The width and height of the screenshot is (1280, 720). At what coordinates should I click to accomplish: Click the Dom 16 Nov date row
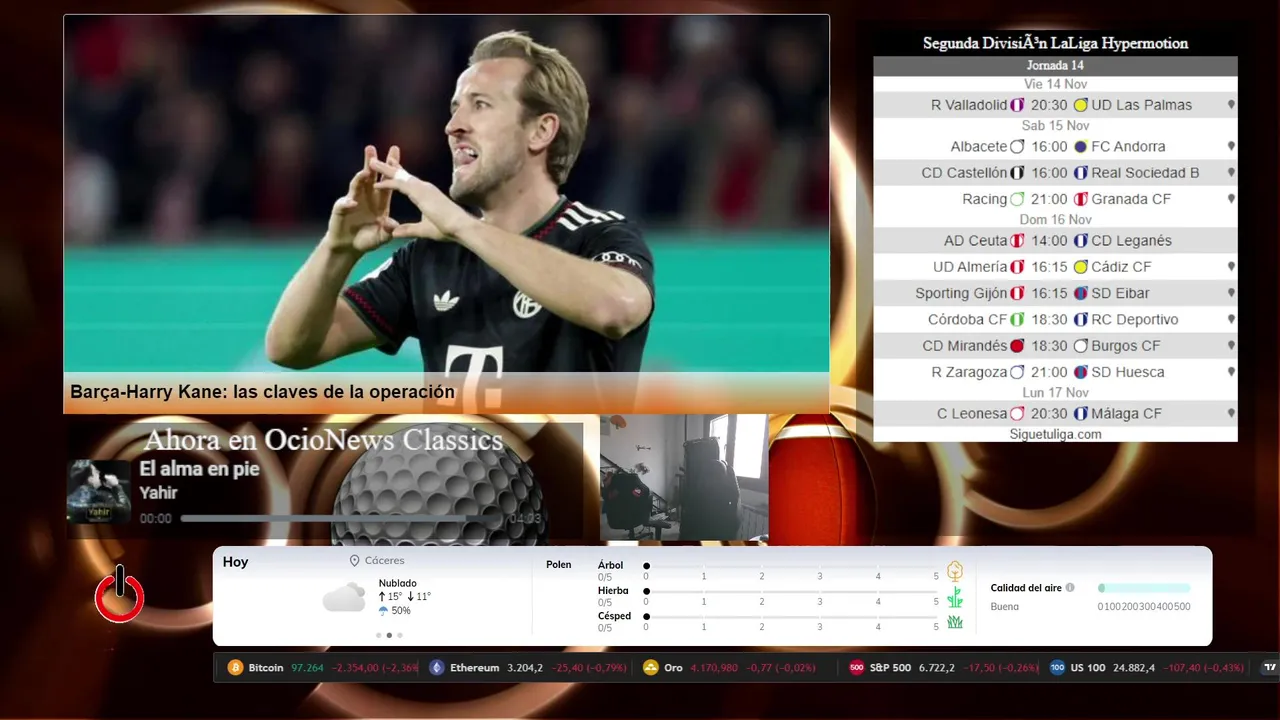1055,220
